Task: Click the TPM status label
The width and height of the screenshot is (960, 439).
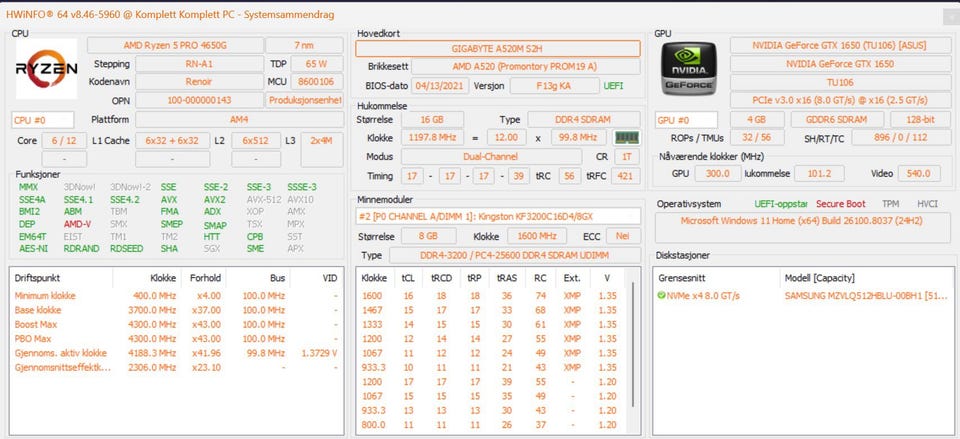Action: 891,204
